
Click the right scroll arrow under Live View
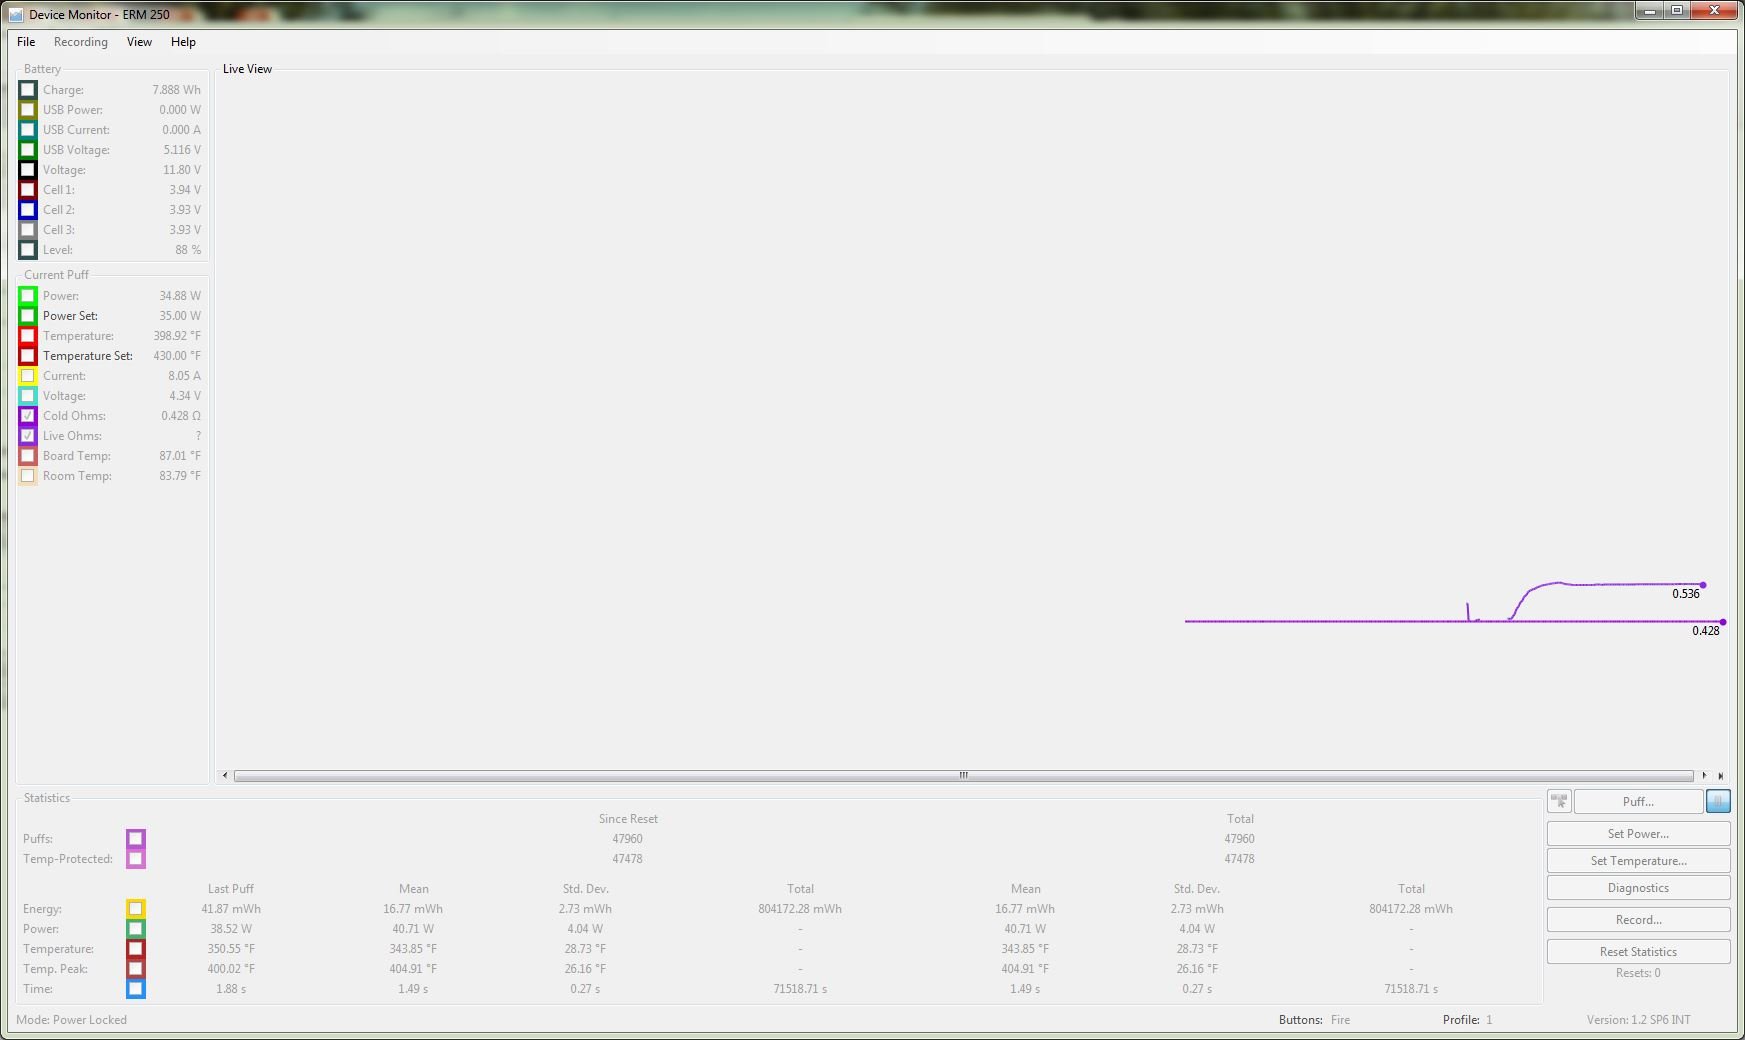(1704, 775)
